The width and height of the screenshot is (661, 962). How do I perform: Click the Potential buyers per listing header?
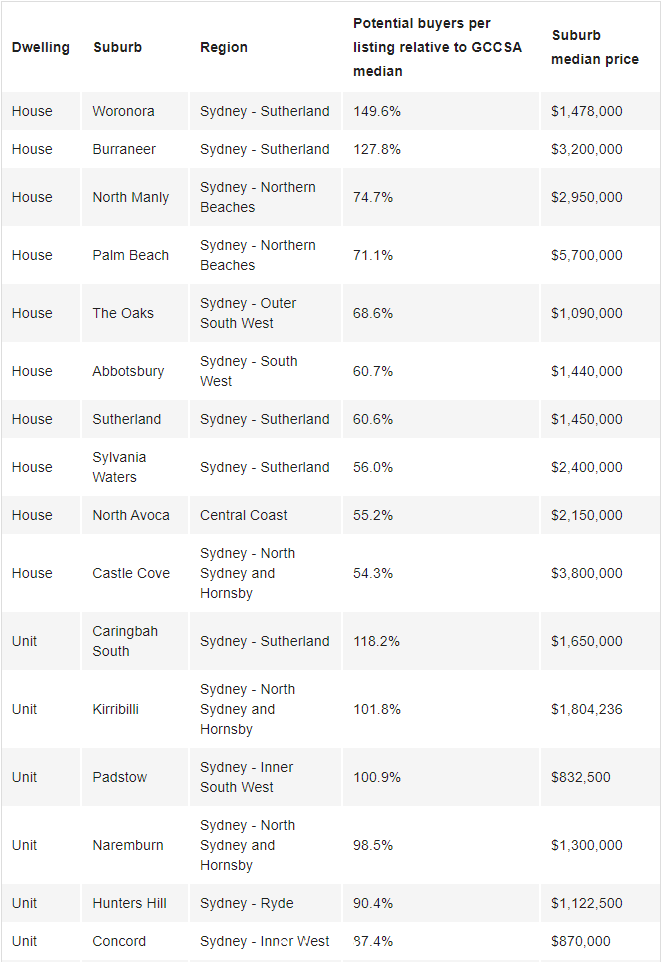coord(437,47)
